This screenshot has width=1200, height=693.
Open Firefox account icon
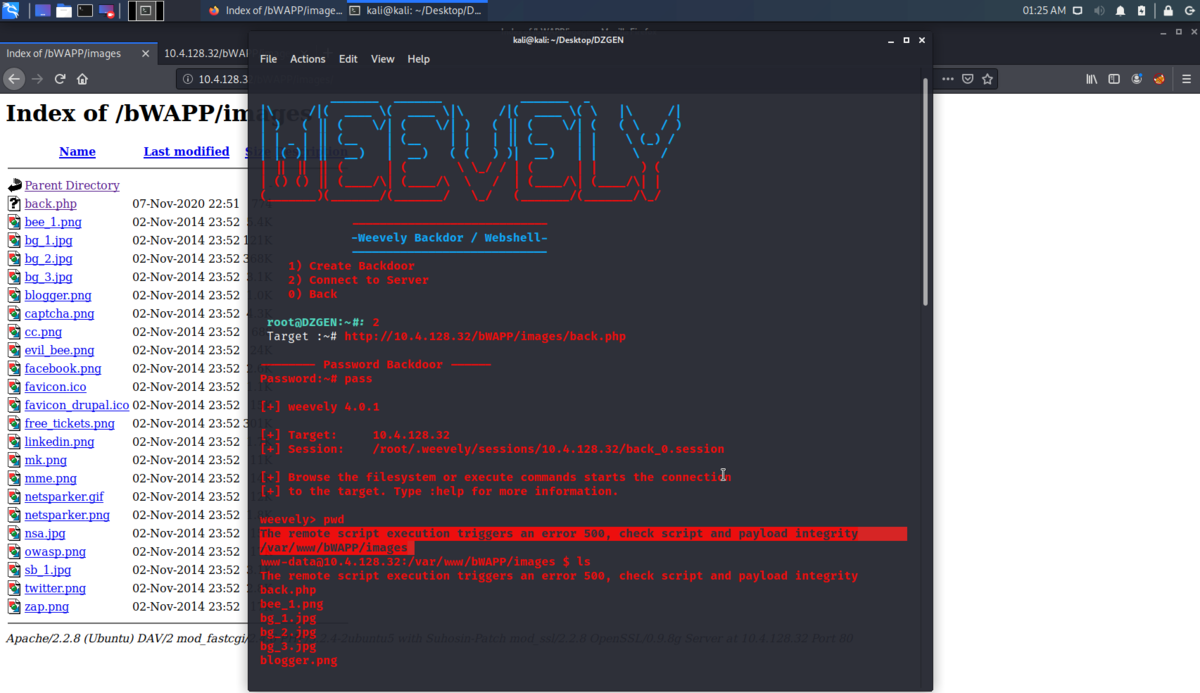[x=1137, y=79]
